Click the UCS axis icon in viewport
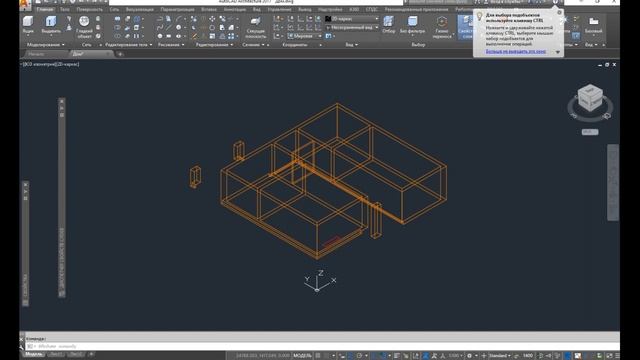 point(320,281)
